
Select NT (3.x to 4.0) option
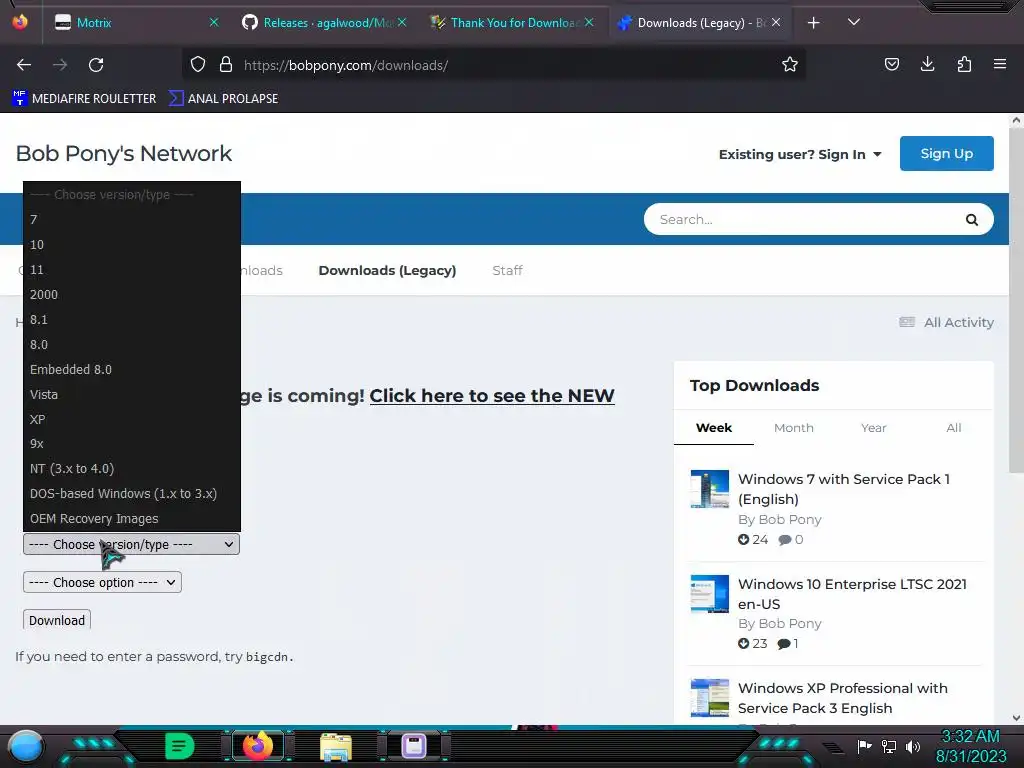click(x=131, y=468)
